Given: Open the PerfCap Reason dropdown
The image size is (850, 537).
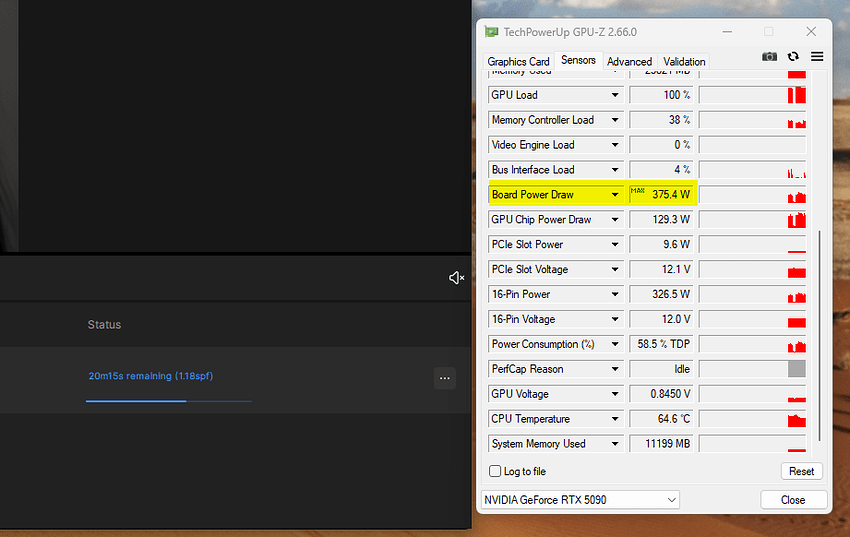Looking at the screenshot, I should 615,369.
